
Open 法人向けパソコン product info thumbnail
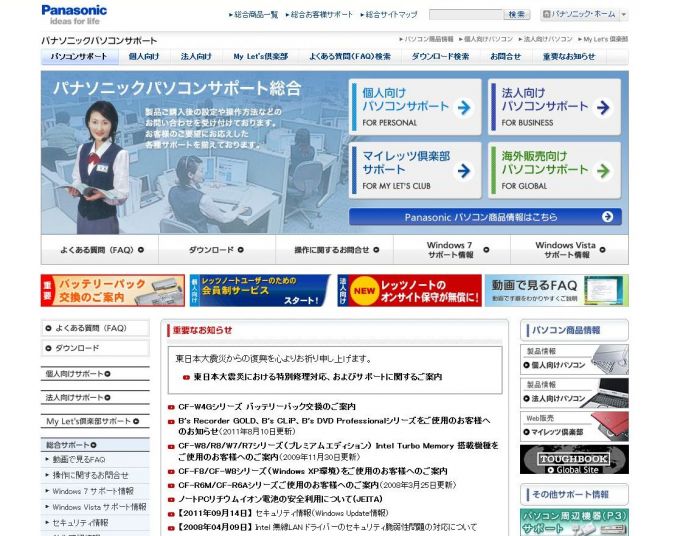coord(574,393)
